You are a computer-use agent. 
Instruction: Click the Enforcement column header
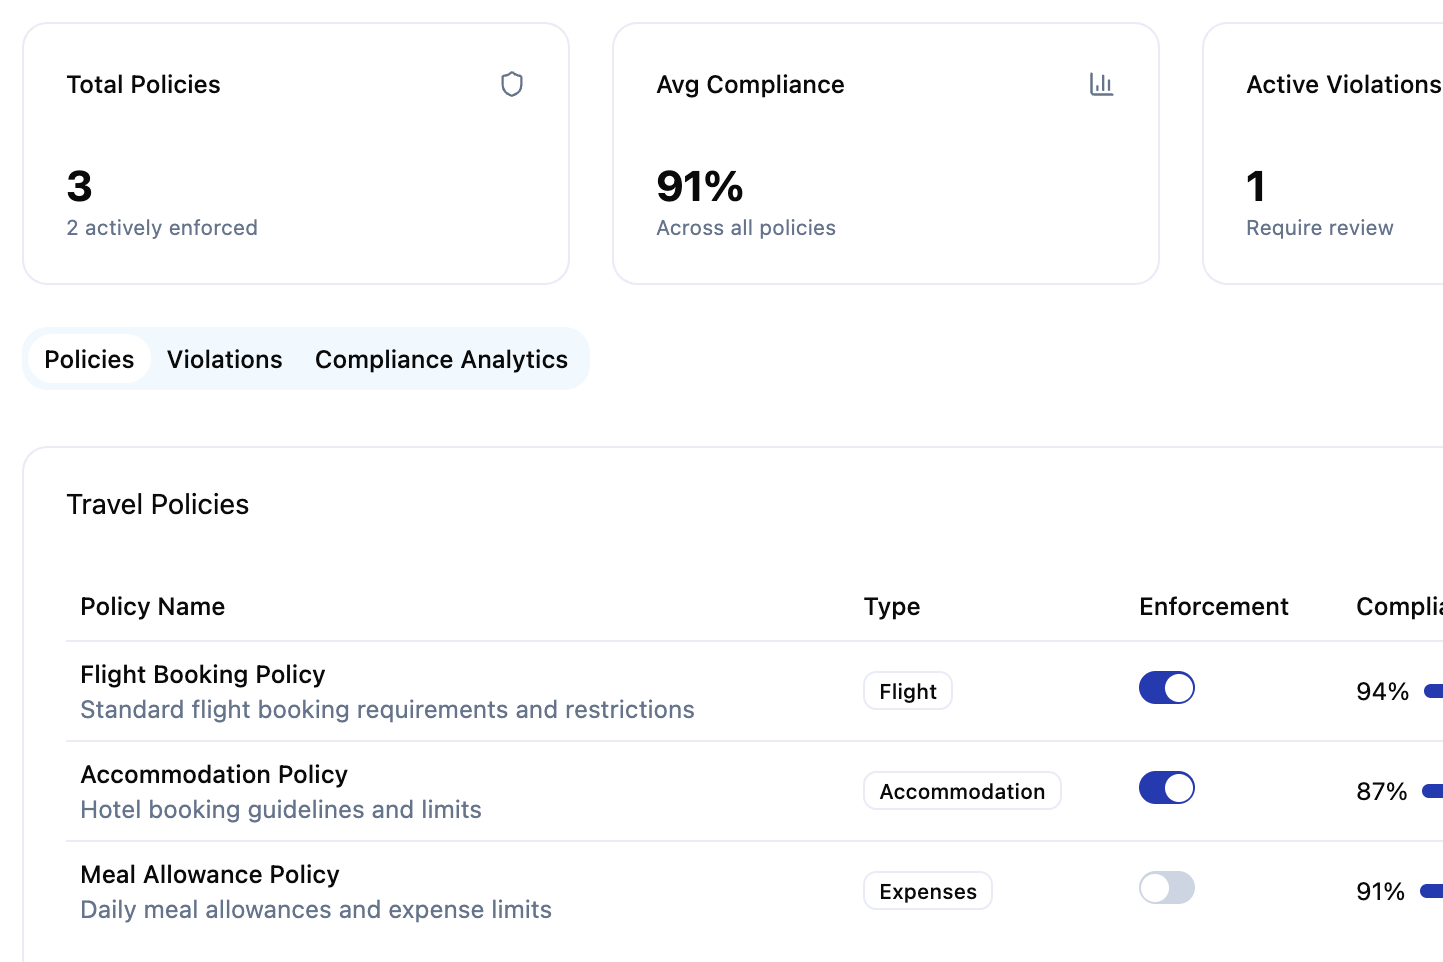pyautogui.click(x=1214, y=607)
